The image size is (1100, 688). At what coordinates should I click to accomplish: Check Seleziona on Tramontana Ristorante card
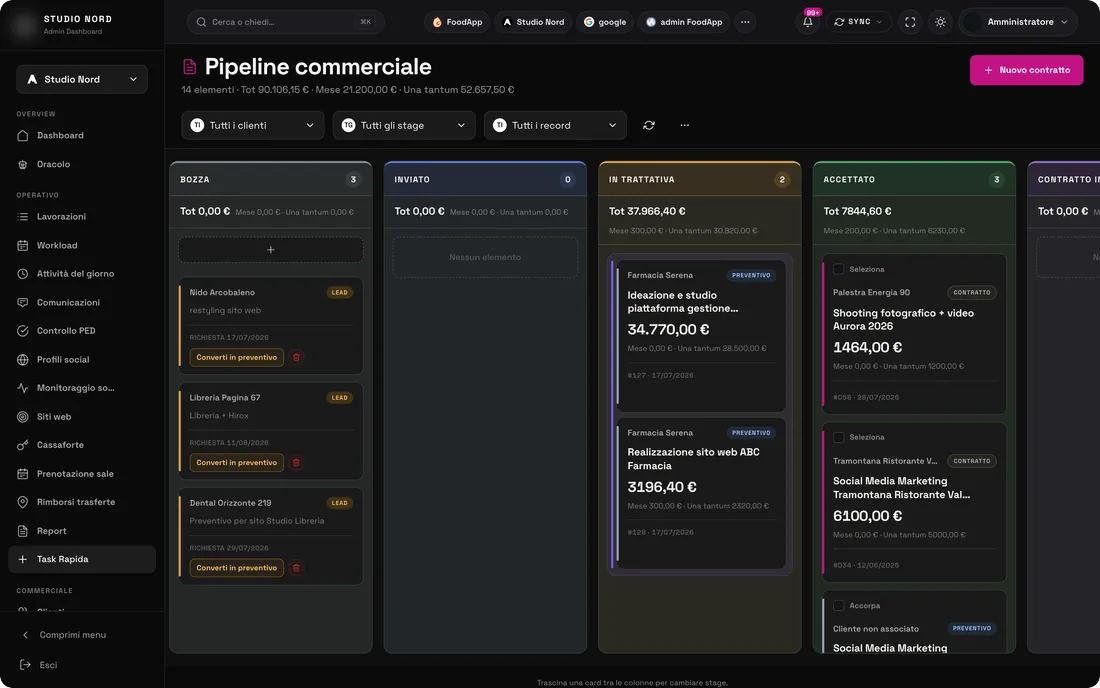point(838,438)
